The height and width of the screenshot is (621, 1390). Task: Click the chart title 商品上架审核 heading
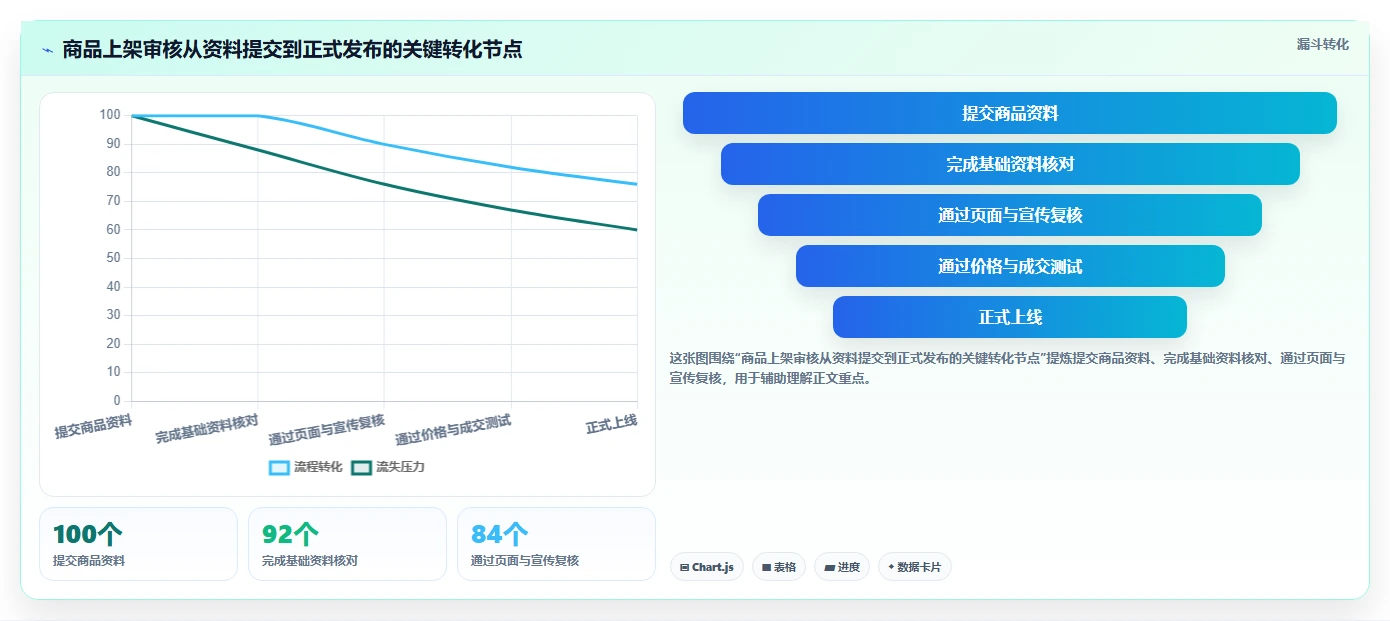pyautogui.click(x=292, y=49)
